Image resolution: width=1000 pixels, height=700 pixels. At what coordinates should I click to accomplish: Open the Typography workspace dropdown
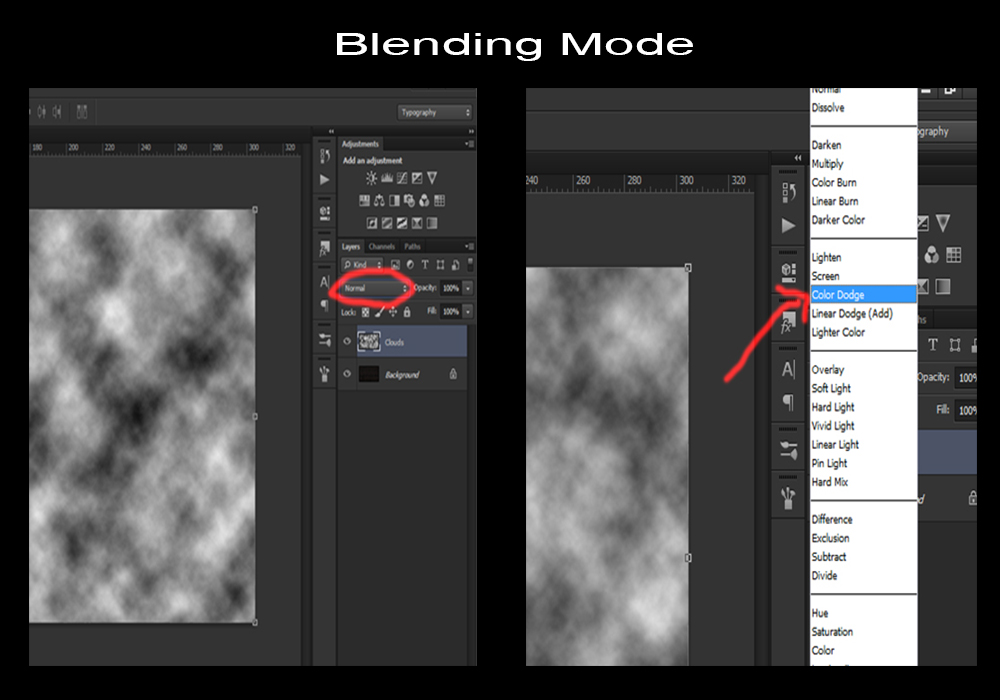tap(435, 112)
